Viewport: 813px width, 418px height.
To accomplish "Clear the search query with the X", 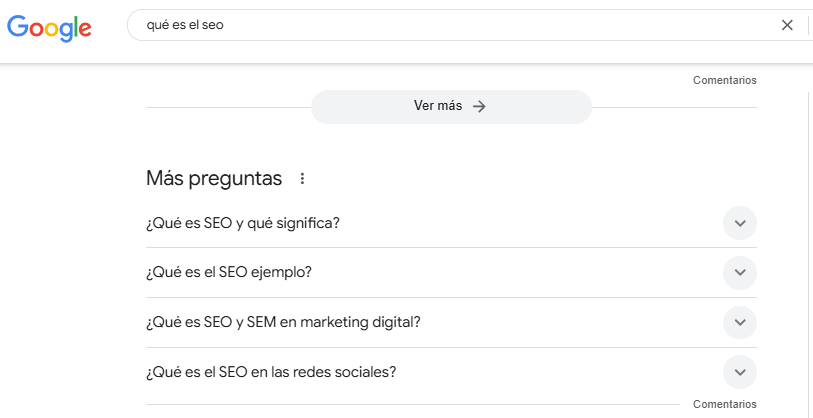I will 787,25.
